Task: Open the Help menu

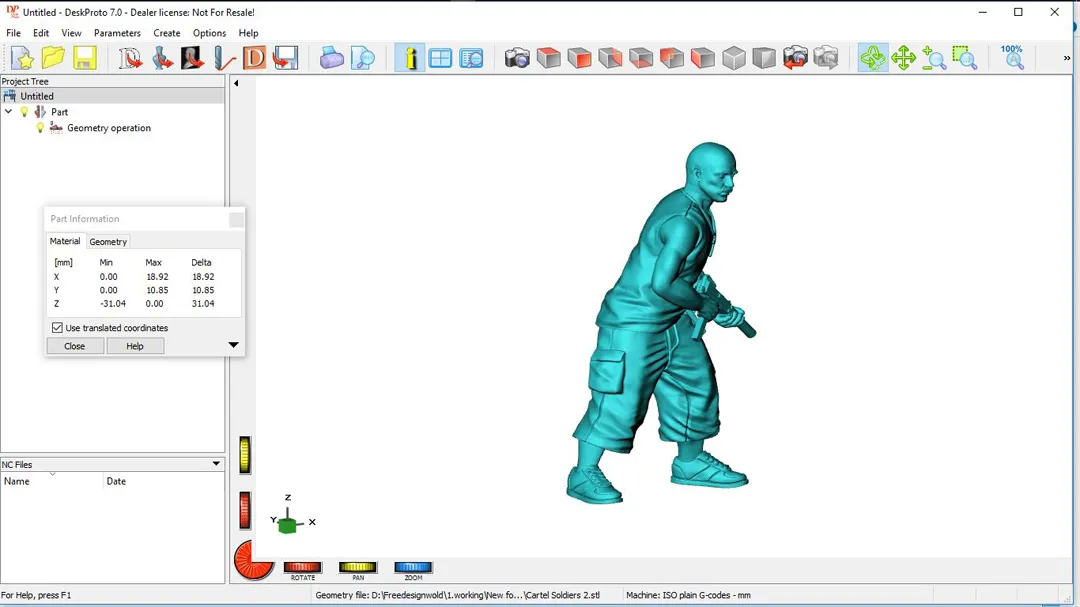Action: click(x=248, y=33)
